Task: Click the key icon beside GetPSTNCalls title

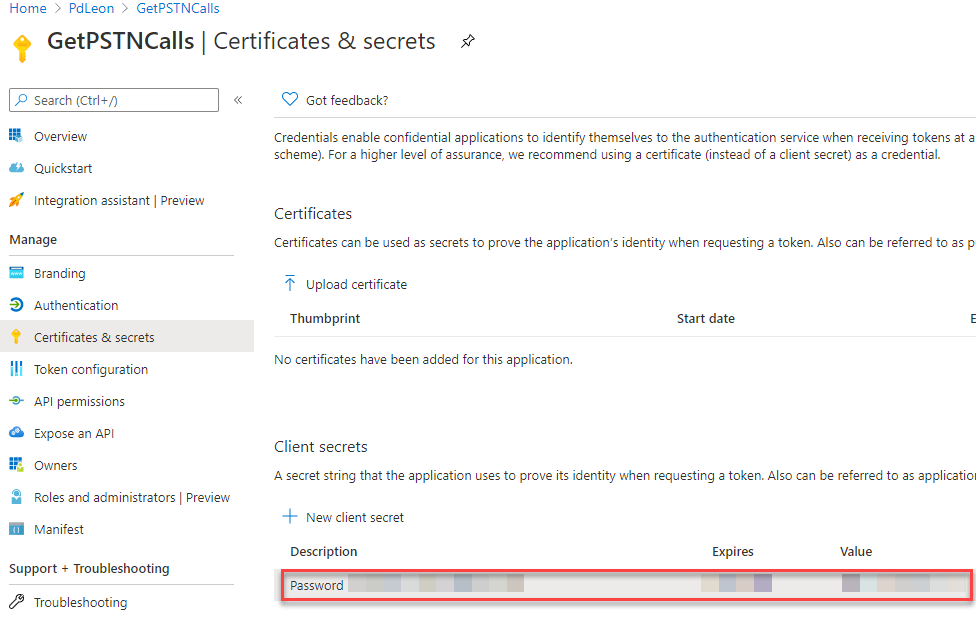Action: pos(21,44)
